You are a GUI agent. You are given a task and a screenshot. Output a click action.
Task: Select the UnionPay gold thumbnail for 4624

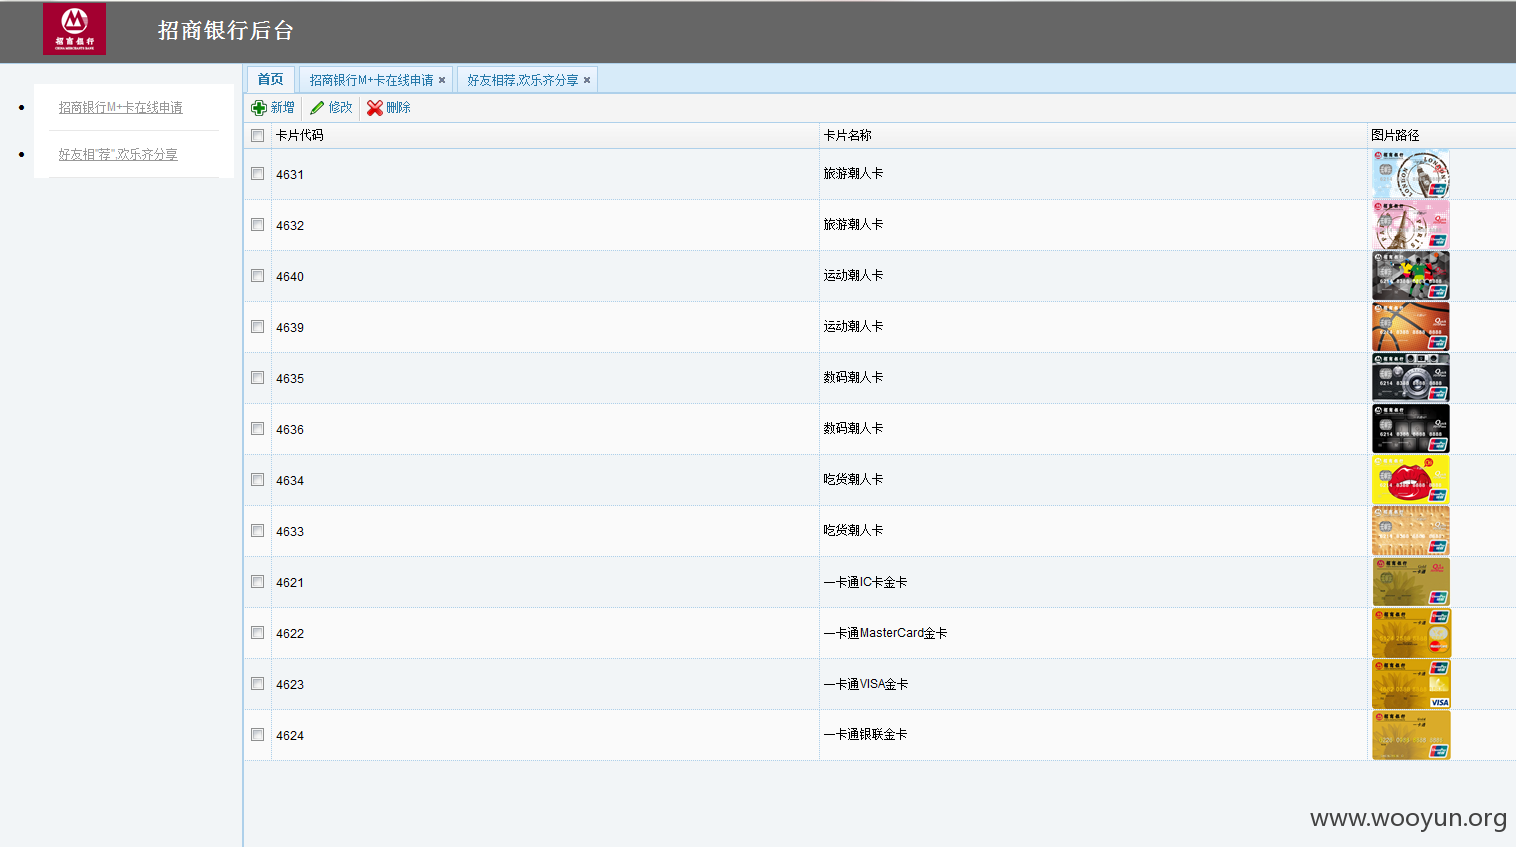(1411, 735)
